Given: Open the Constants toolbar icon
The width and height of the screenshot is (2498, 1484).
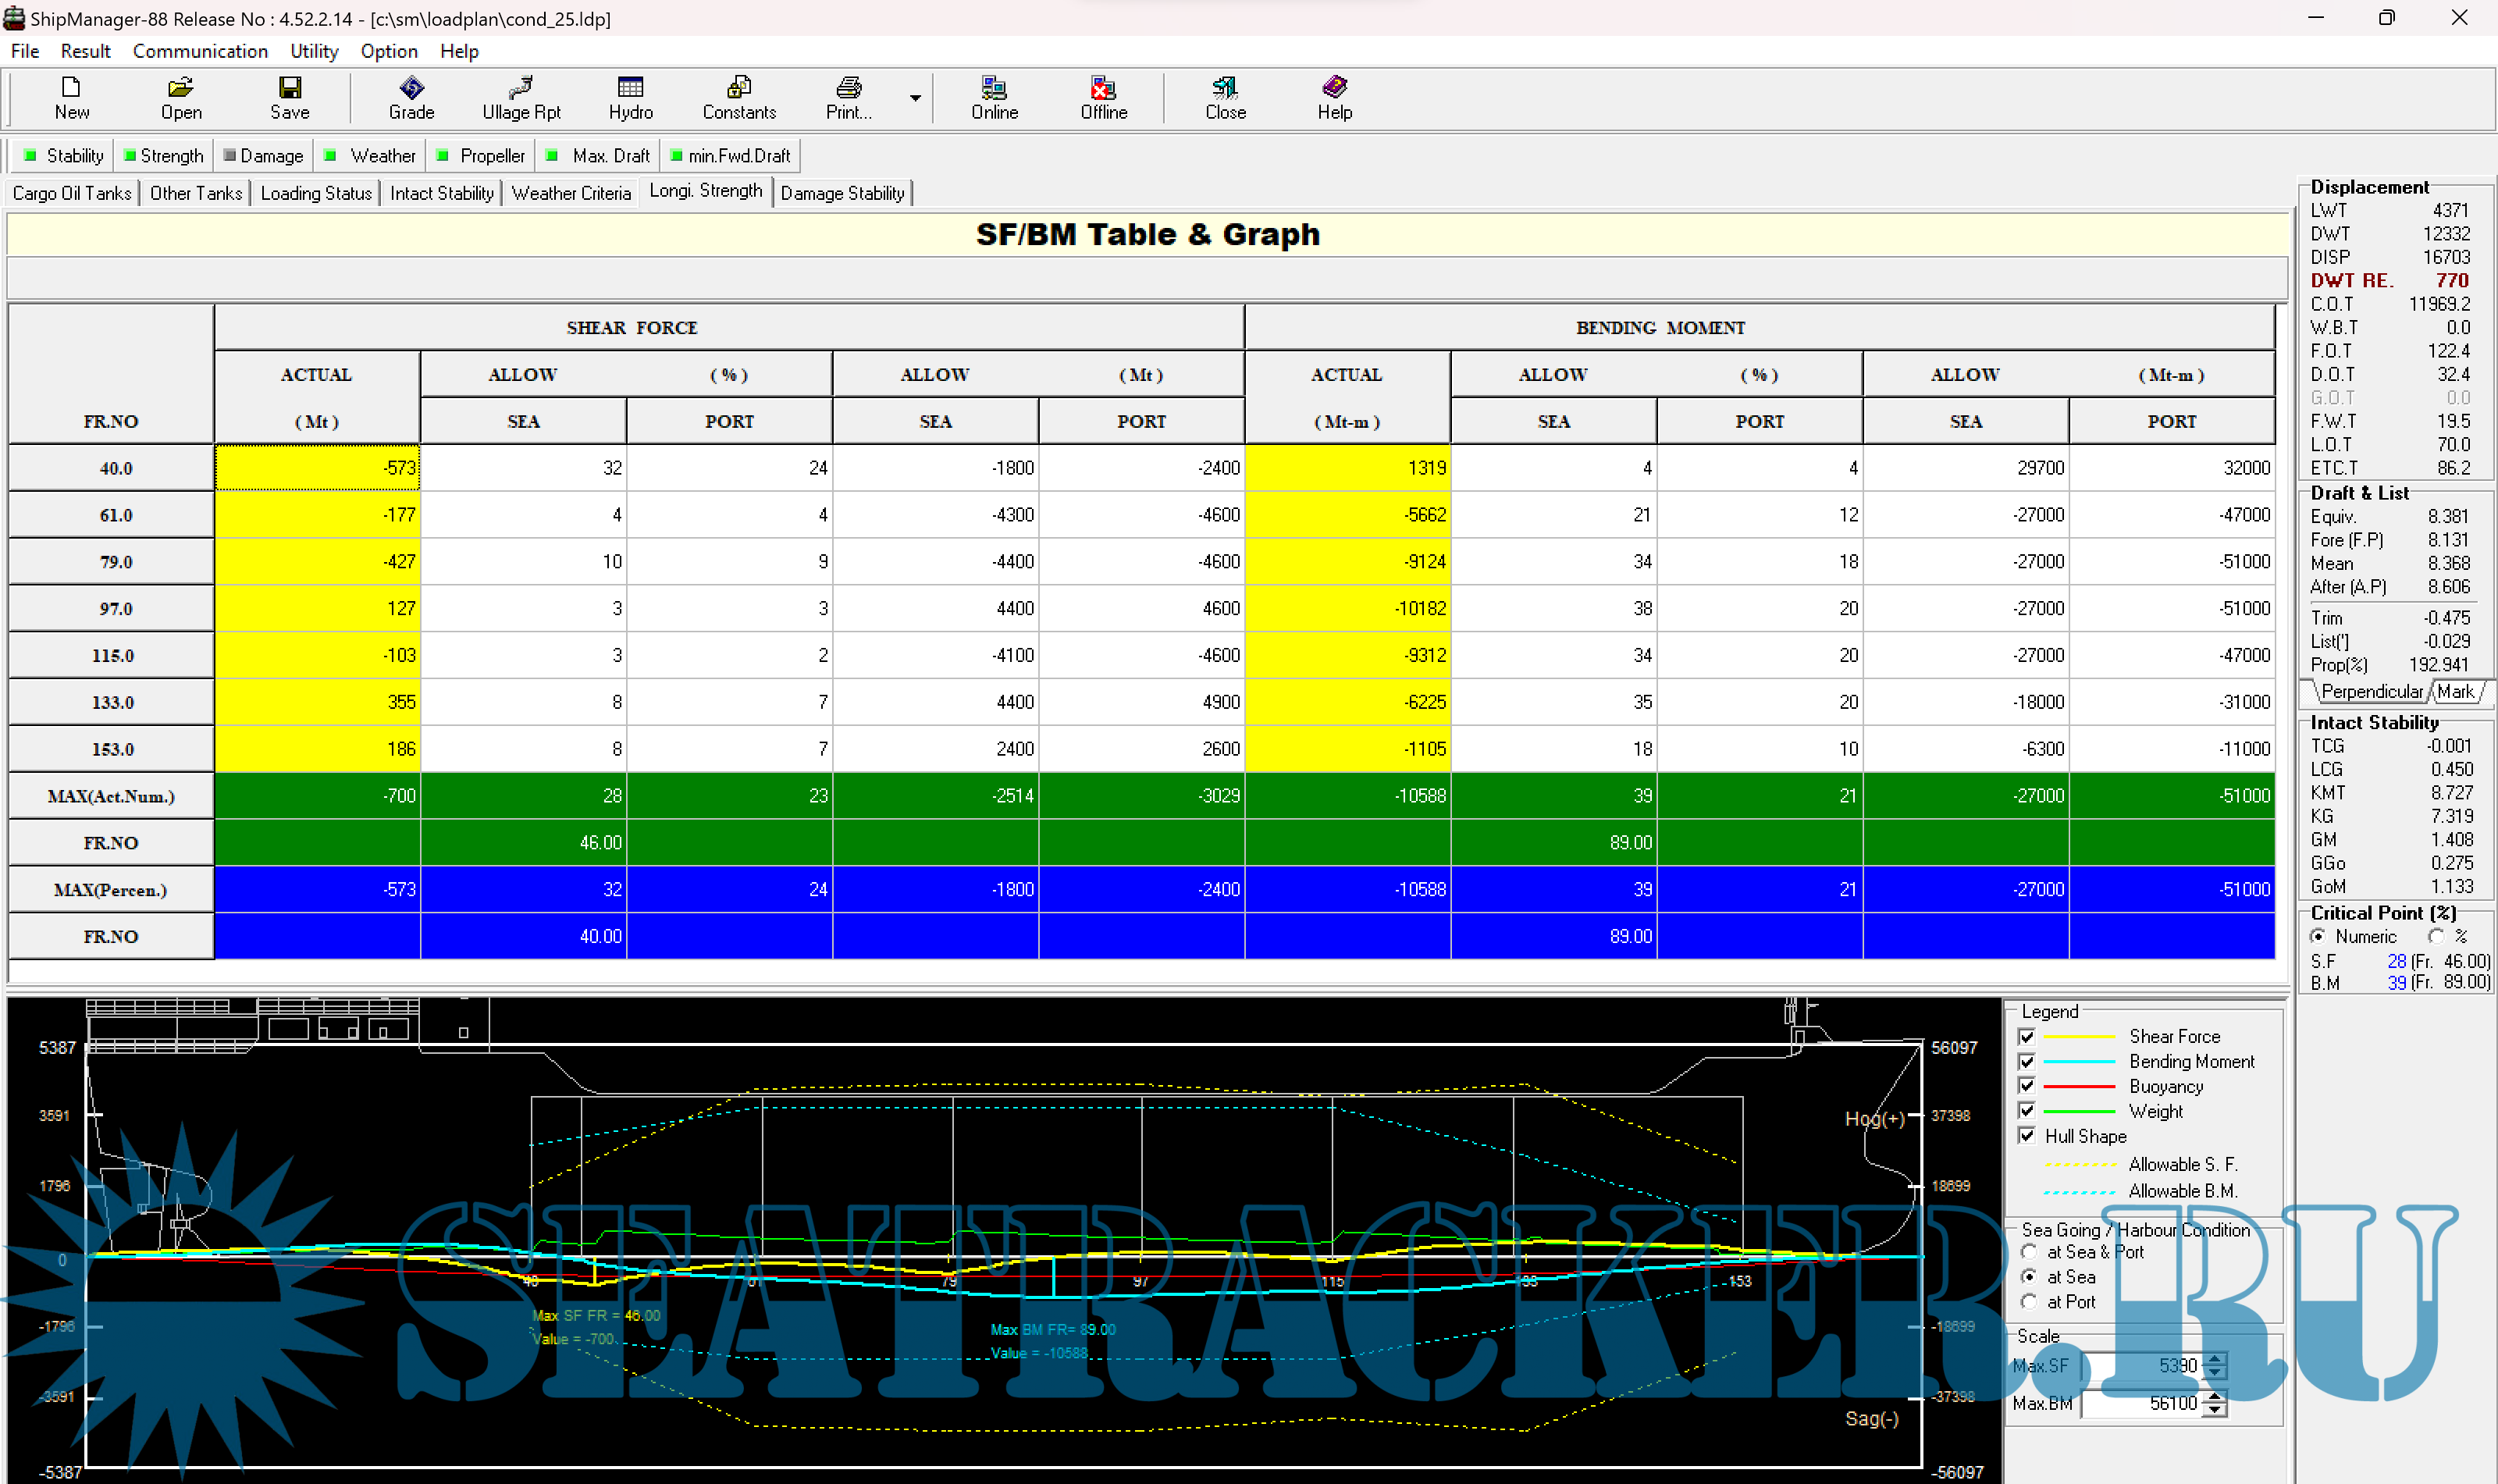Looking at the screenshot, I should click(x=739, y=88).
